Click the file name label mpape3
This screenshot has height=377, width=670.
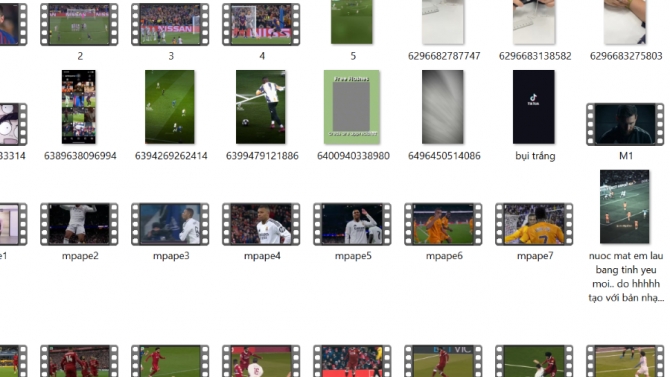[x=171, y=256]
